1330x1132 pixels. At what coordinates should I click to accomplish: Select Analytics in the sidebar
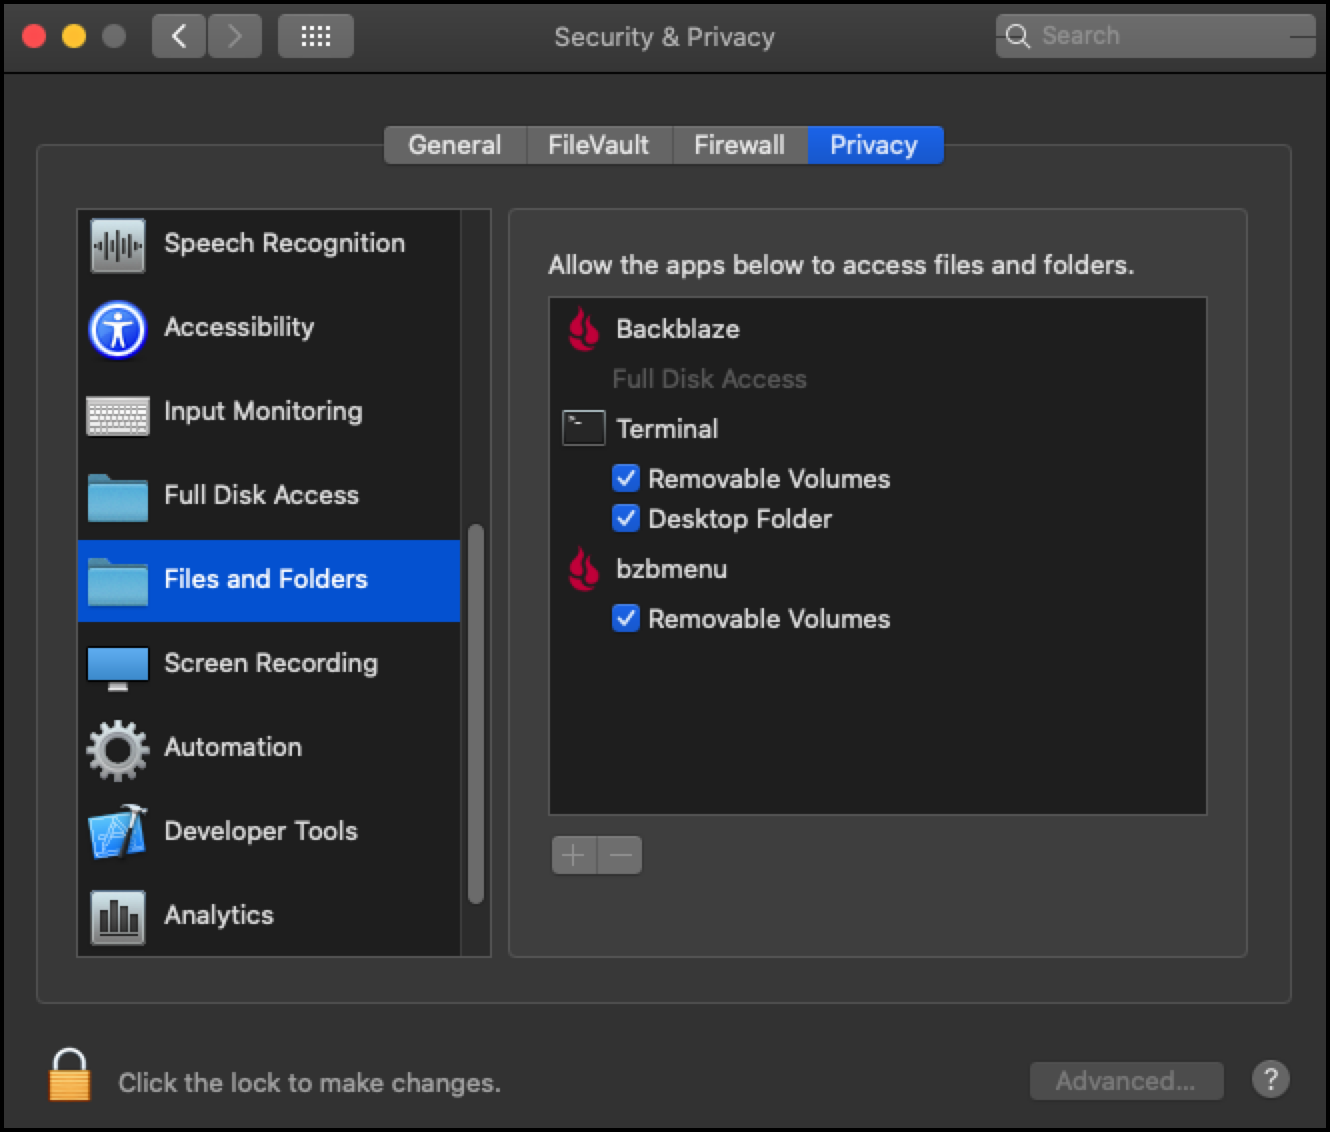click(269, 916)
